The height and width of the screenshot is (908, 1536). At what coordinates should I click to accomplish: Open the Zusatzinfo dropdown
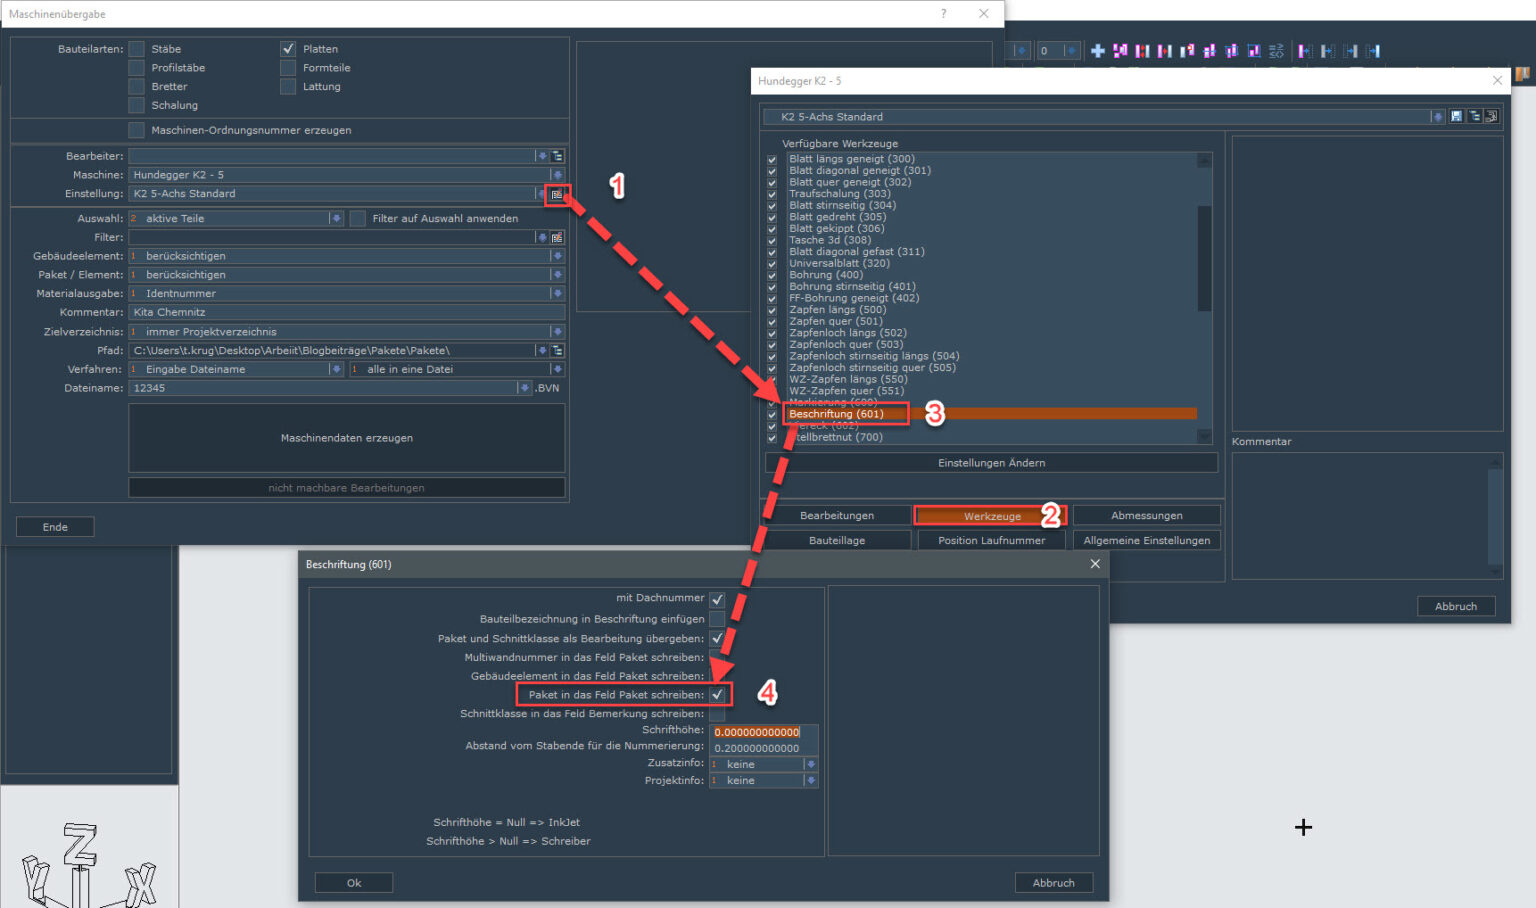point(810,765)
